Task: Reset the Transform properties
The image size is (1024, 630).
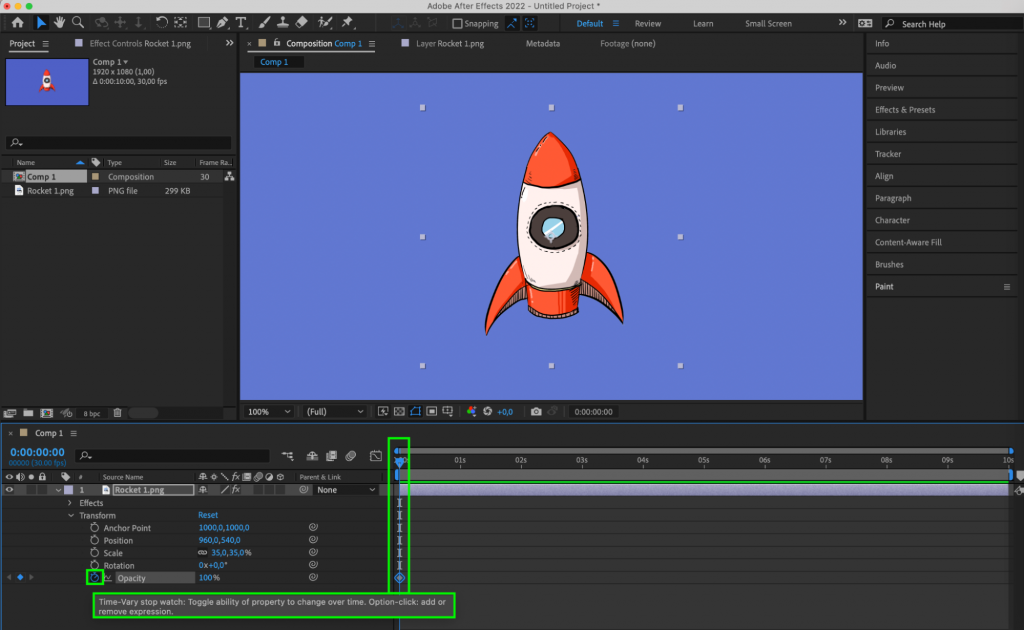Action: point(207,515)
